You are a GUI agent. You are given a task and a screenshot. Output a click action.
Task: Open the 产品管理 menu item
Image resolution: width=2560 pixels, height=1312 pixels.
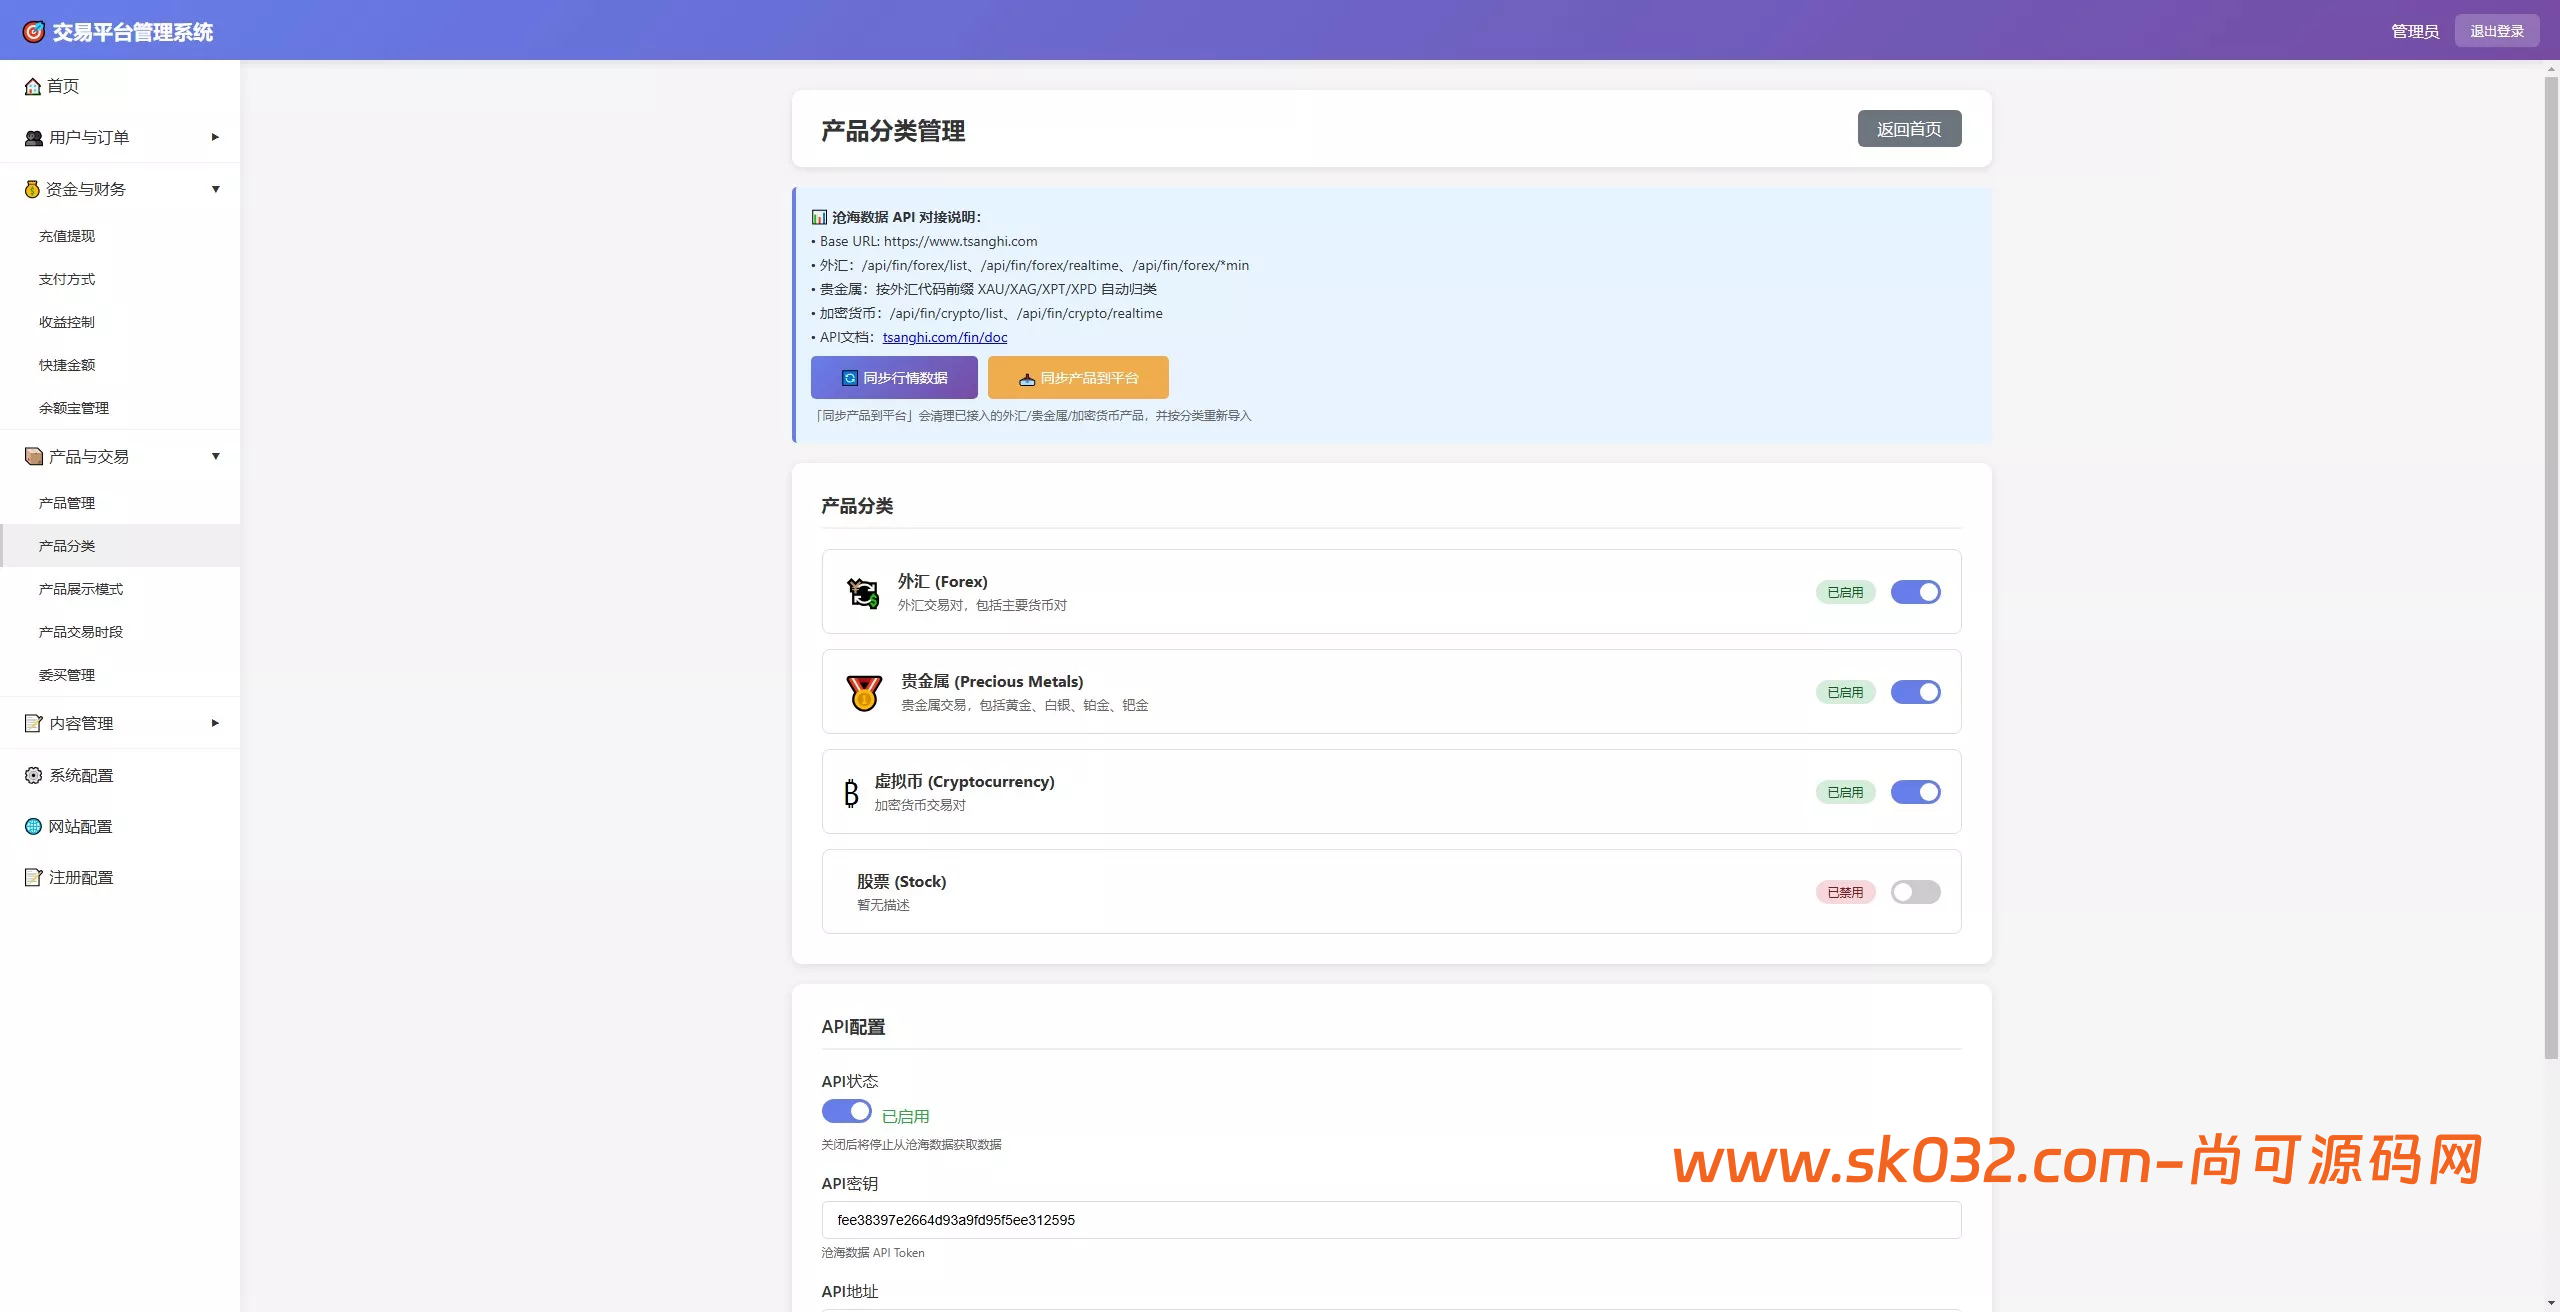(x=67, y=503)
